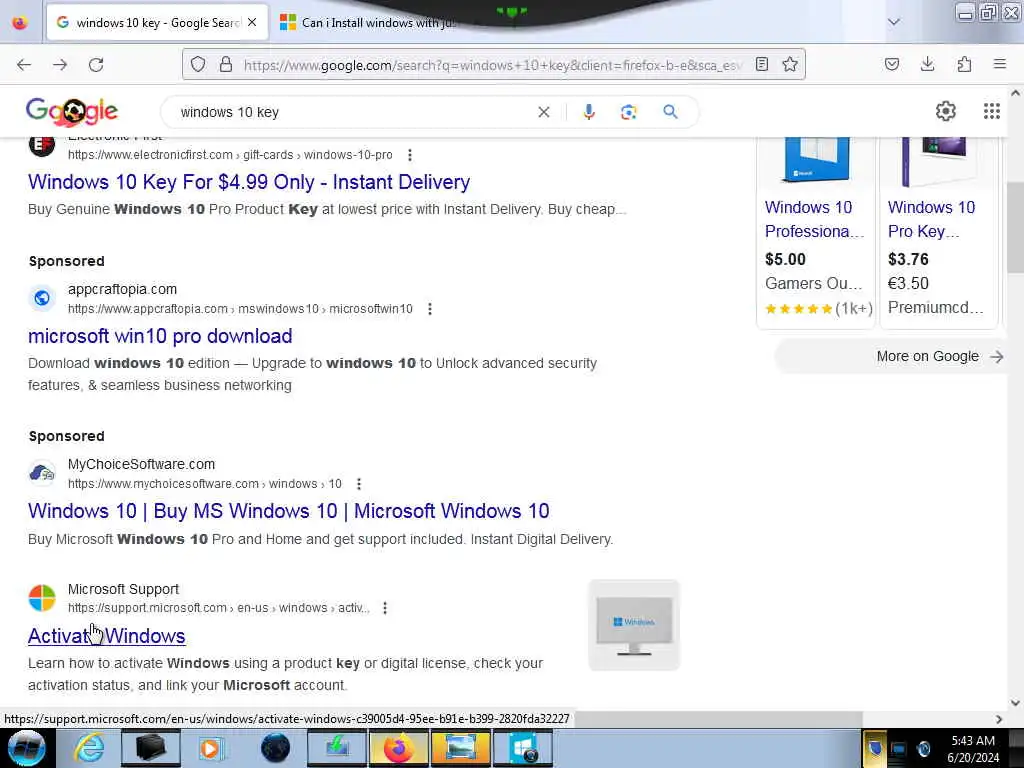Viewport: 1024px width, 768px height.
Task: Click the Google doodle logo
Action: pyautogui.click(x=72, y=112)
